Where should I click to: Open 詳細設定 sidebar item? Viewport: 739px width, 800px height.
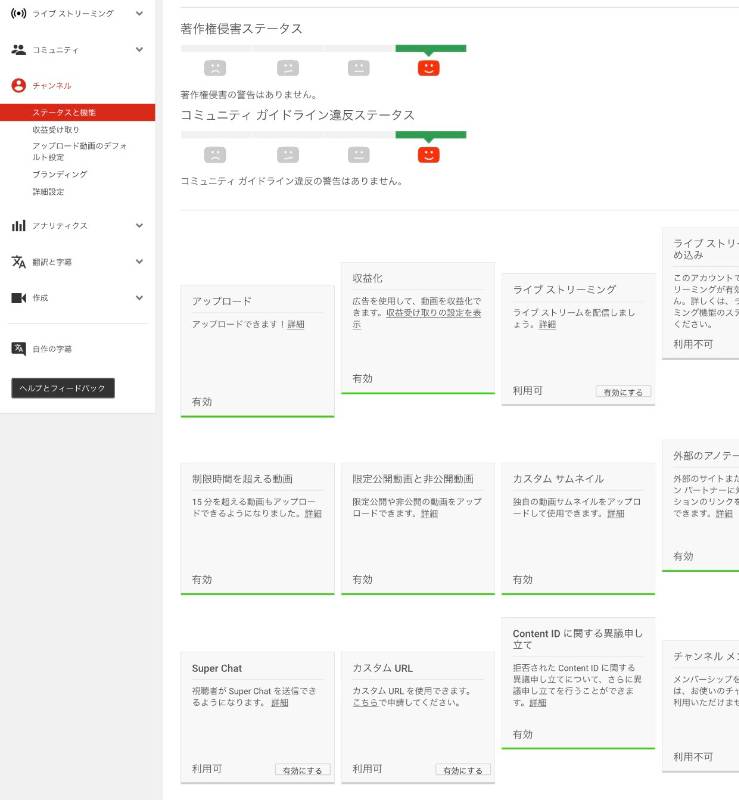pyautogui.click(x=48, y=191)
